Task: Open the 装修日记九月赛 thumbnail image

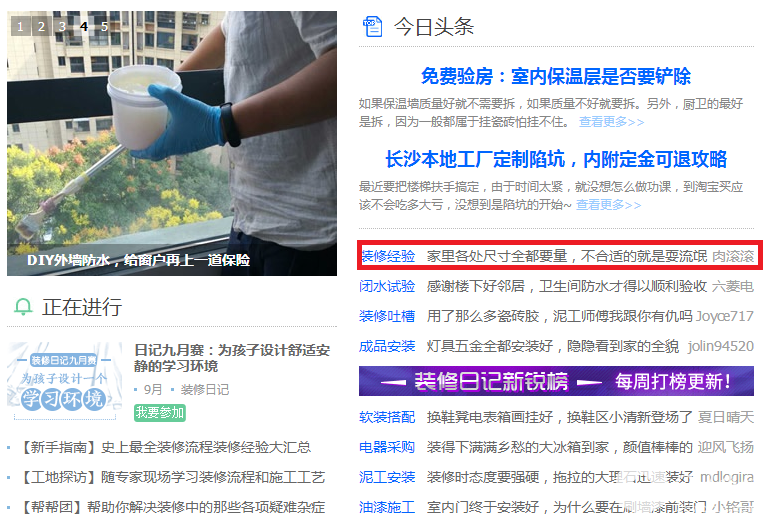Action: coord(65,380)
